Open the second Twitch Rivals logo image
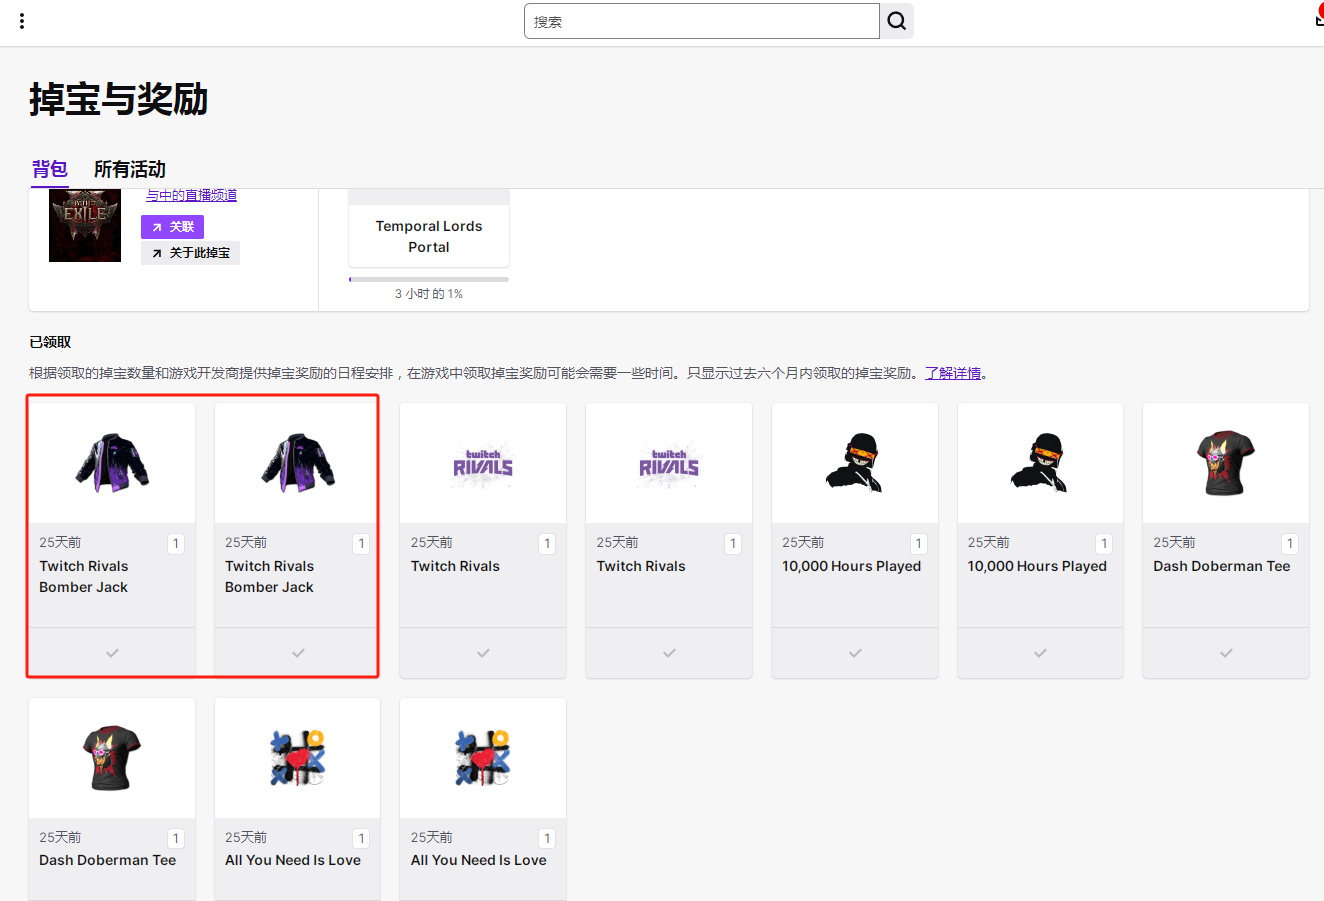This screenshot has width=1324, height=901. tap(669, 465)
